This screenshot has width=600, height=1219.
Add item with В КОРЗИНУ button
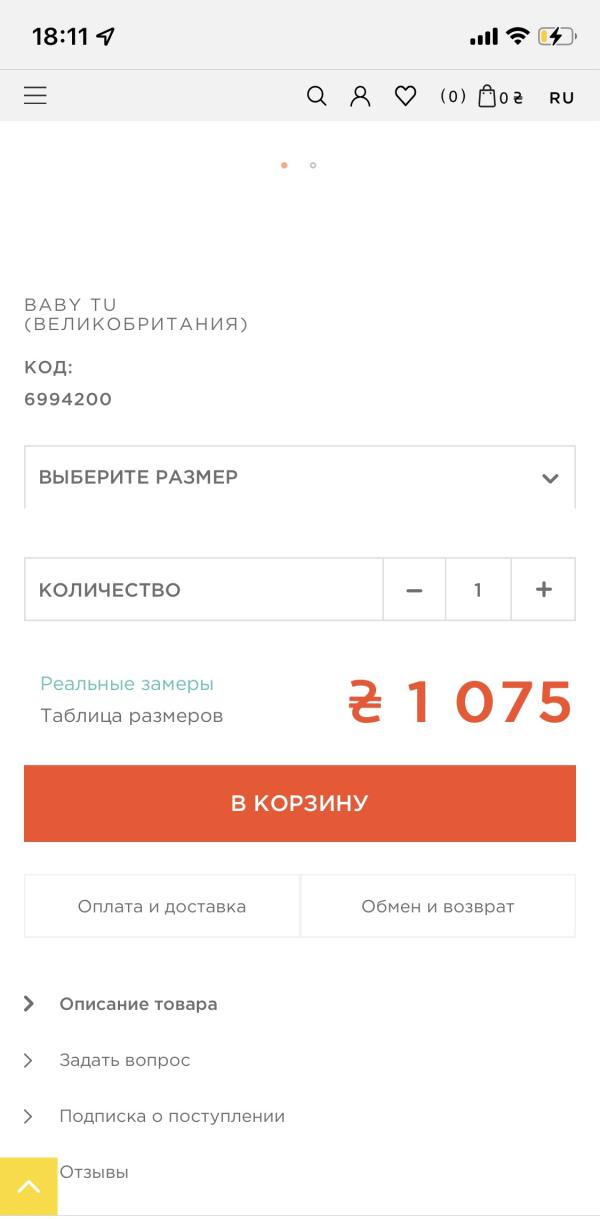300,803
